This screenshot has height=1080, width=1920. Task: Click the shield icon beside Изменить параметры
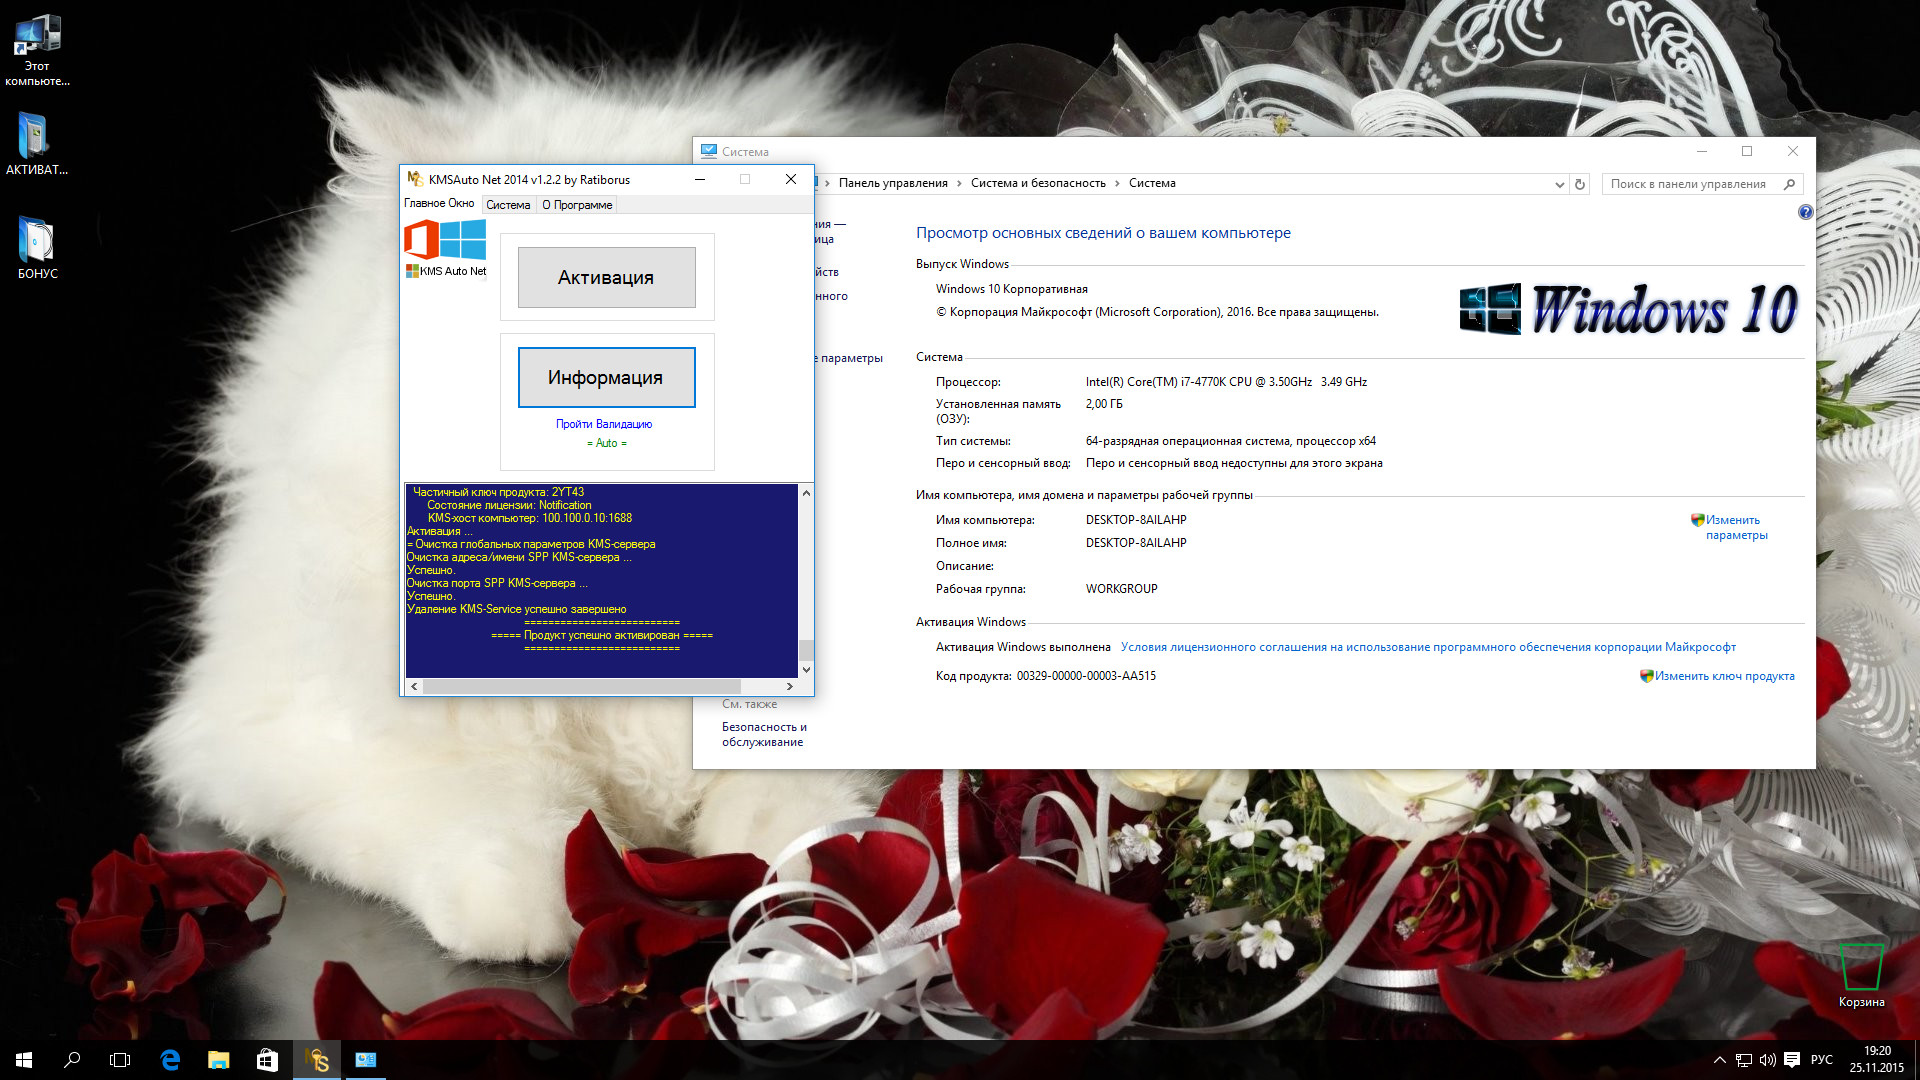[x=1697, y=520]
